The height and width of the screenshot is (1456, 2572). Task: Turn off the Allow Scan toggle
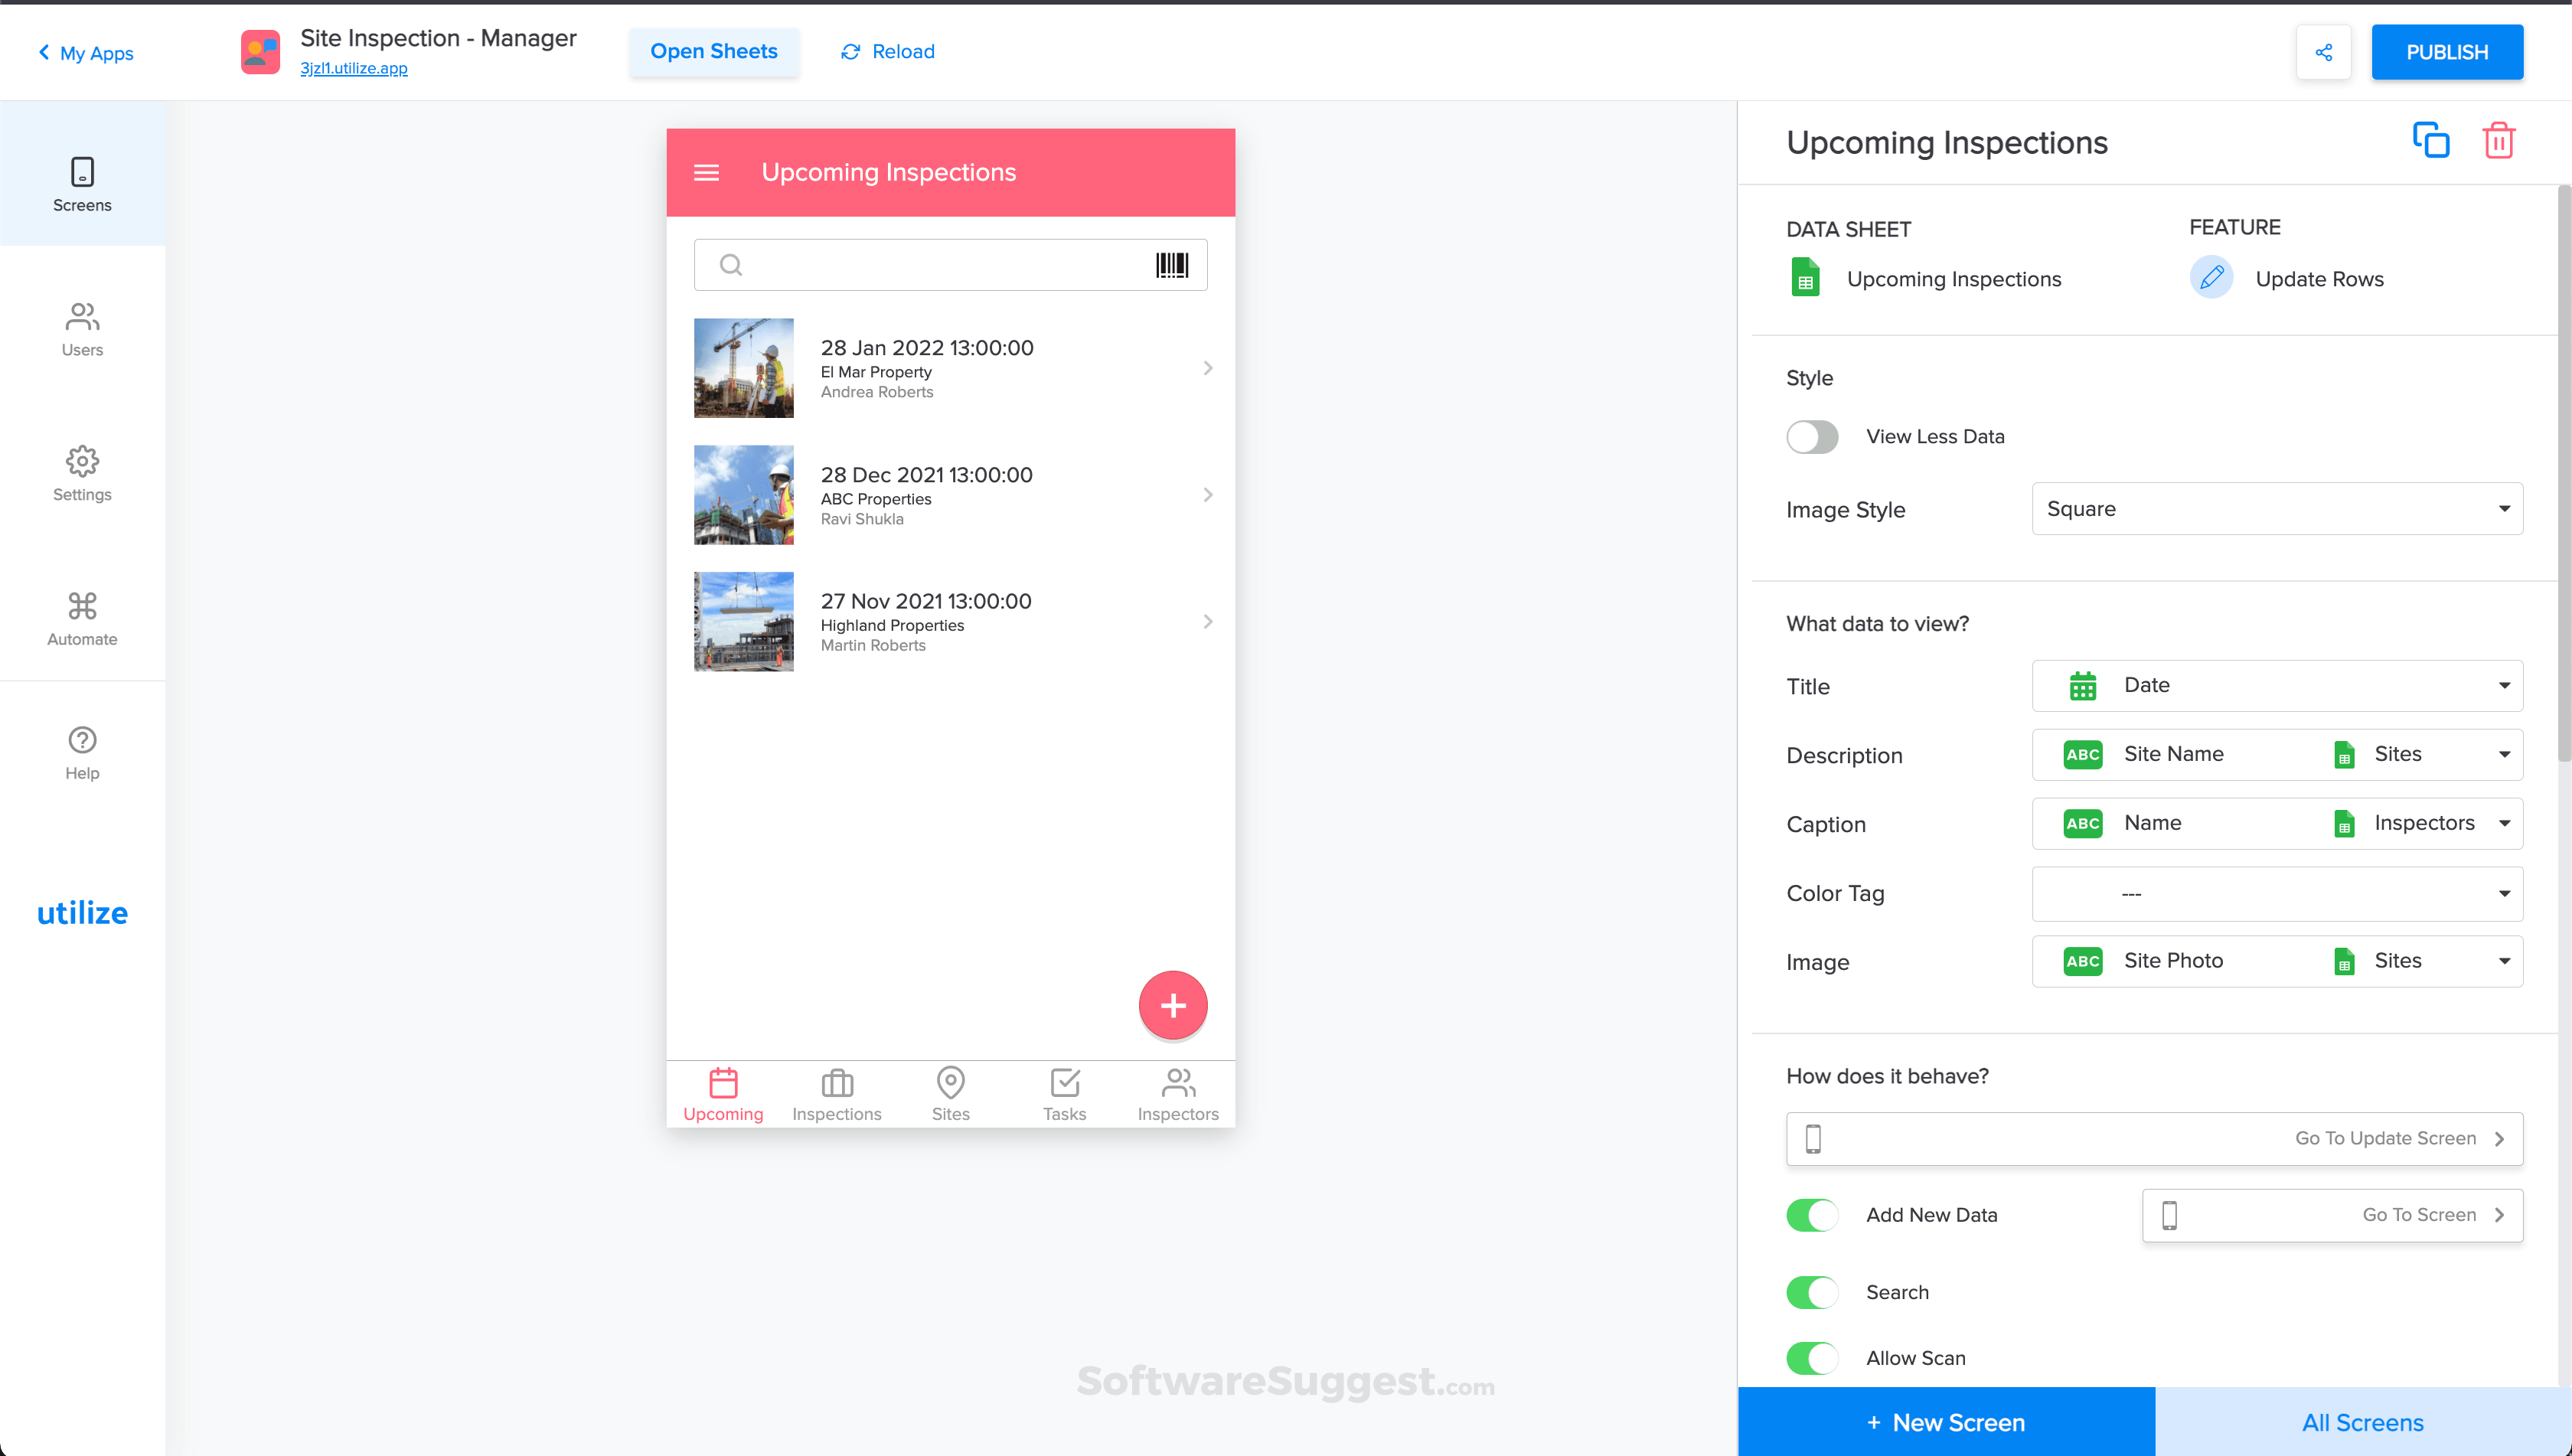coord(1812,1358)
